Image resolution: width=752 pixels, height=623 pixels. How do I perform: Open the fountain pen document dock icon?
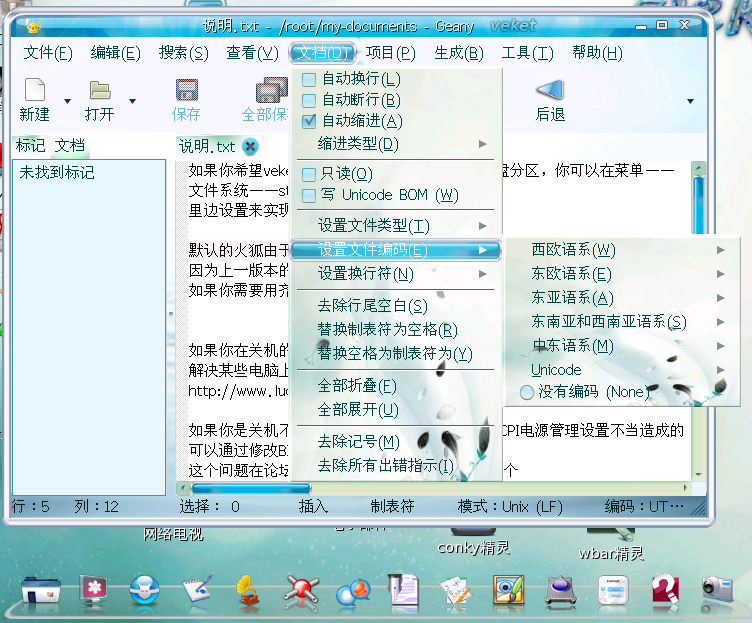coord(403,589)
